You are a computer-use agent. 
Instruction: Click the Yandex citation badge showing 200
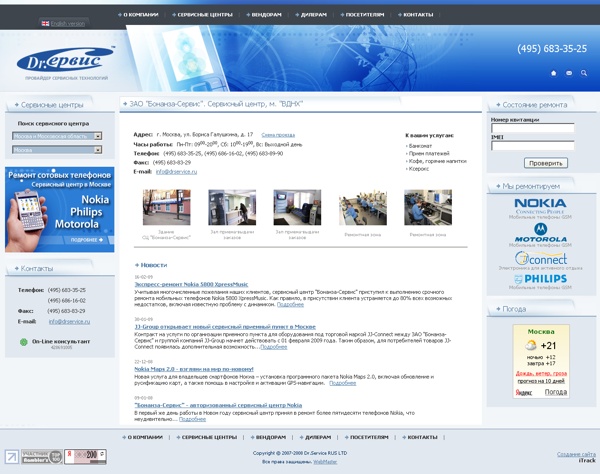[x=85, y=456]
